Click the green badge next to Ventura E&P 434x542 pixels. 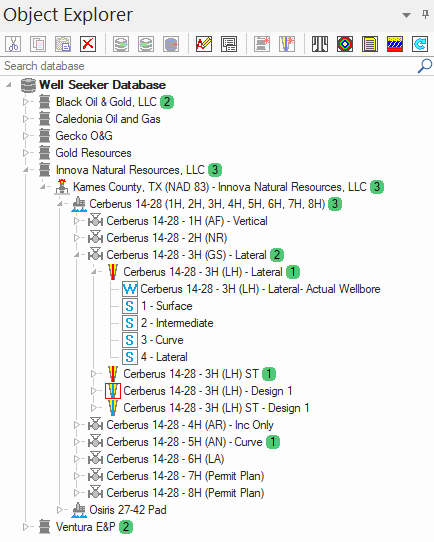(x=126, y=527)
